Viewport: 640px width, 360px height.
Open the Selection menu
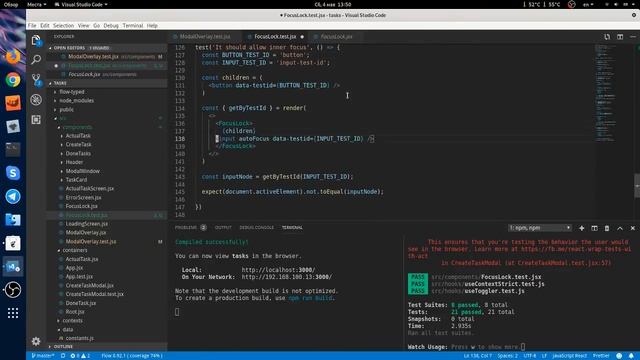(63, 25)
